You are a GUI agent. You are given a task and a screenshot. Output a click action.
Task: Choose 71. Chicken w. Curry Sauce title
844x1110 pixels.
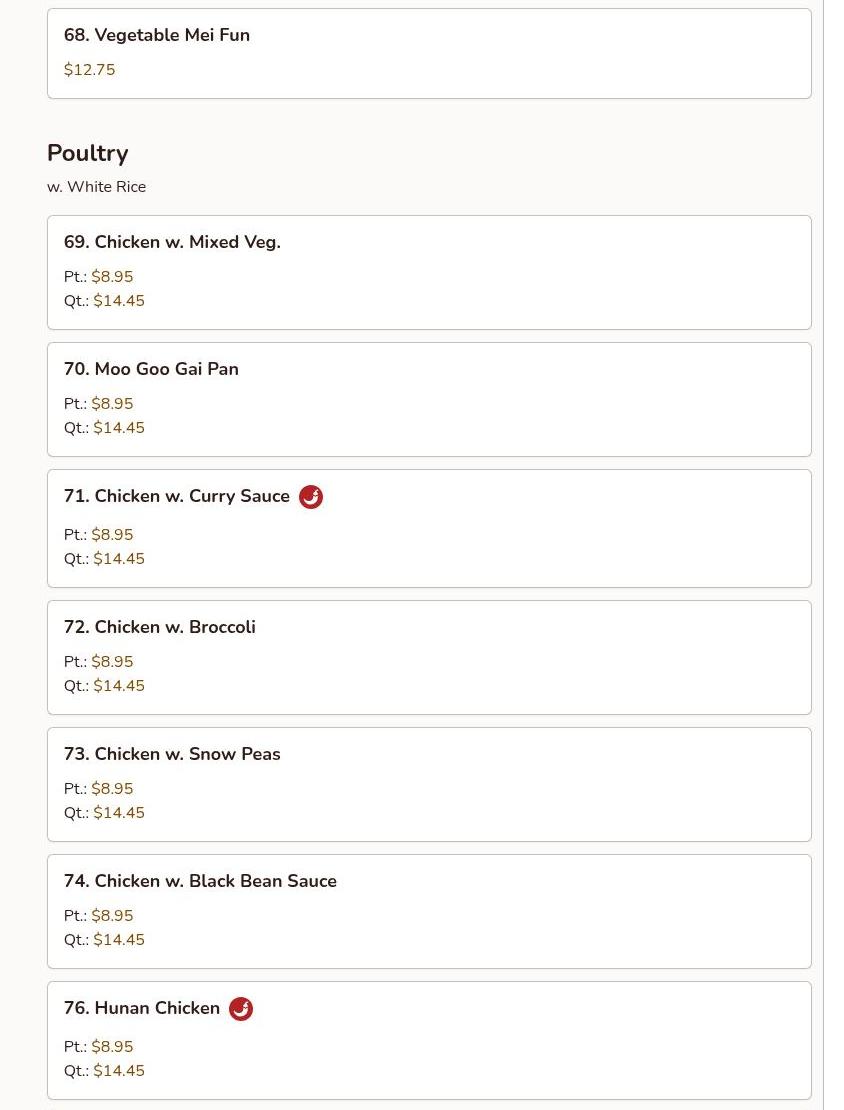[x=177, y=496]
